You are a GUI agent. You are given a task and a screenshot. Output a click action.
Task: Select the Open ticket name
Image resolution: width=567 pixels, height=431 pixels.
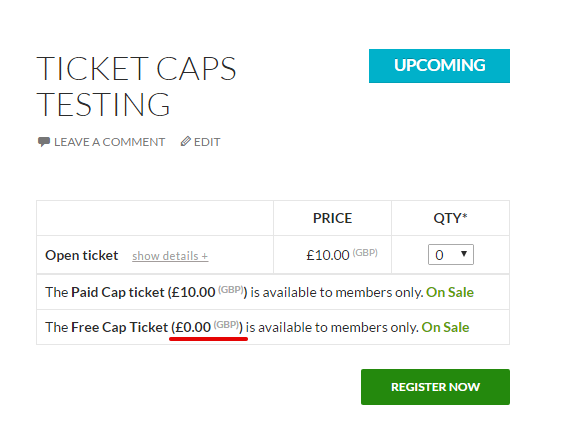(x=82, y=255)
